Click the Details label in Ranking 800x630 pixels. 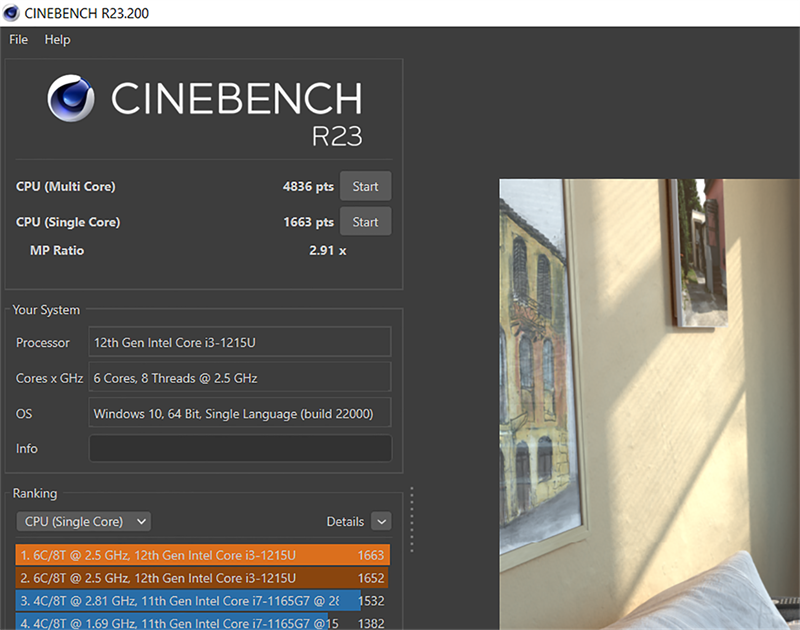[x=345, y=521]
